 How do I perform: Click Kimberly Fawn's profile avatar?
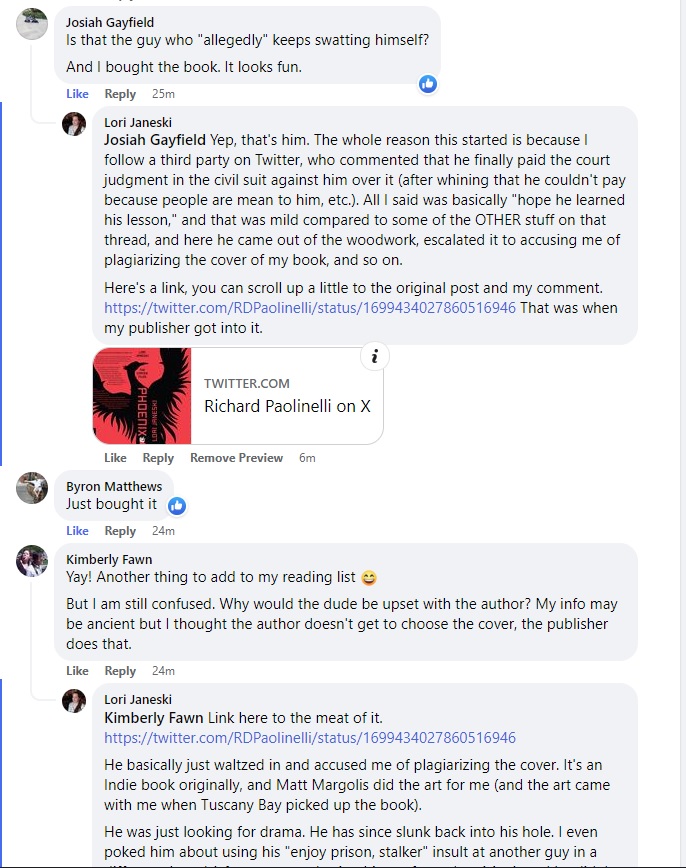click(x=32, y=560)
